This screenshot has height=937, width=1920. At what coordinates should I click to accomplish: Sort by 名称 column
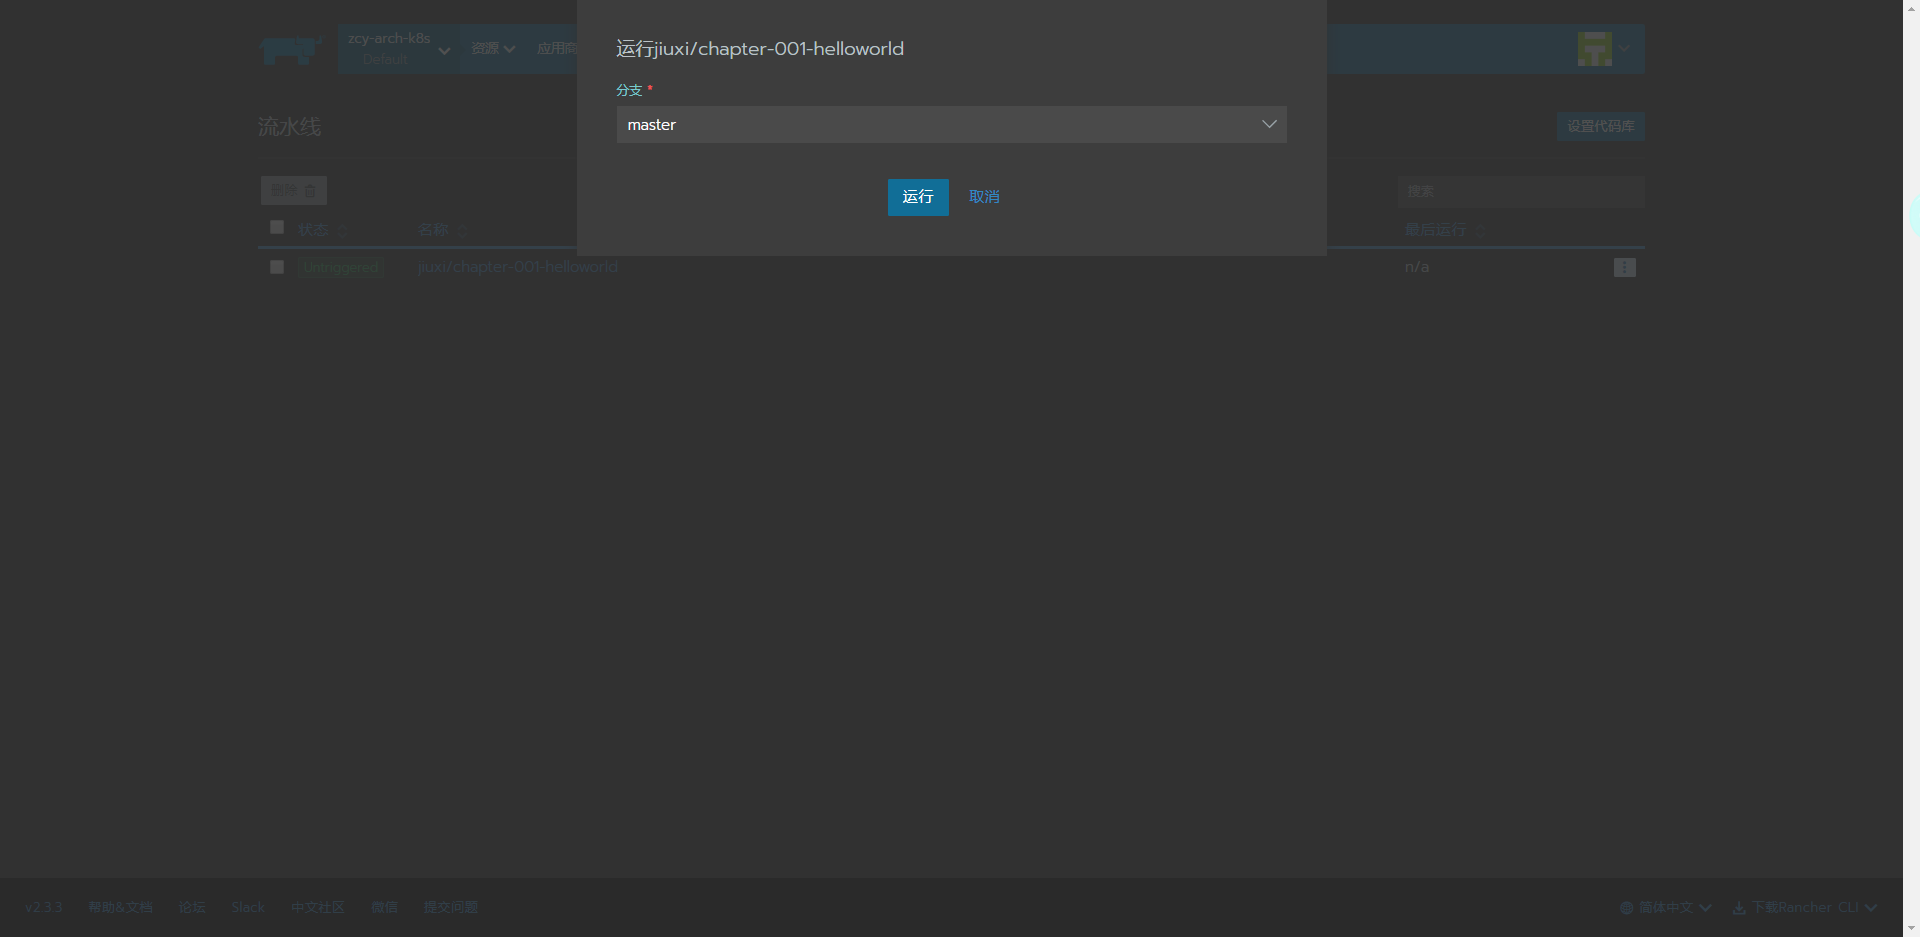point(442,230)
